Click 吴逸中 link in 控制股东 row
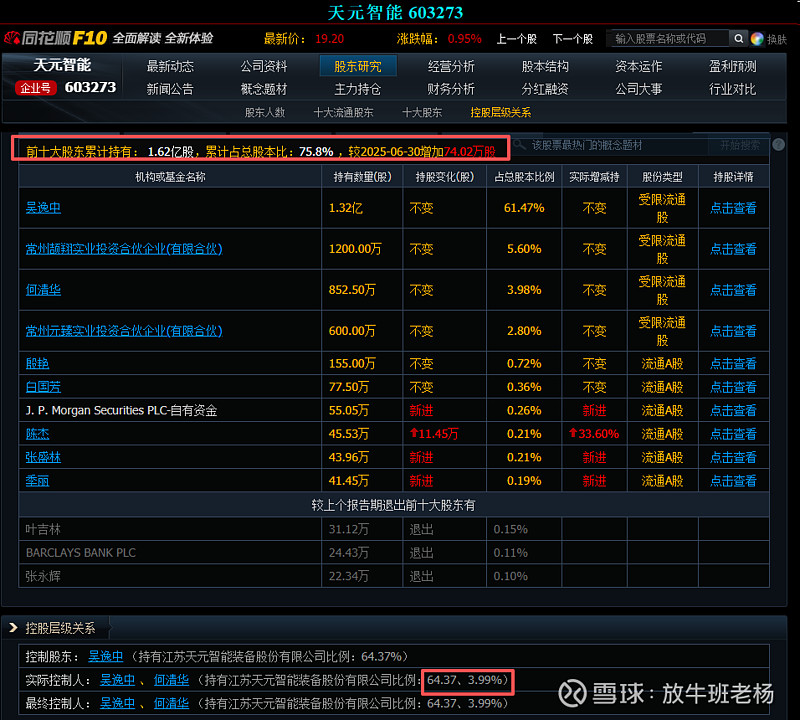This screenshot has height=720, width=800. point(106,656)
